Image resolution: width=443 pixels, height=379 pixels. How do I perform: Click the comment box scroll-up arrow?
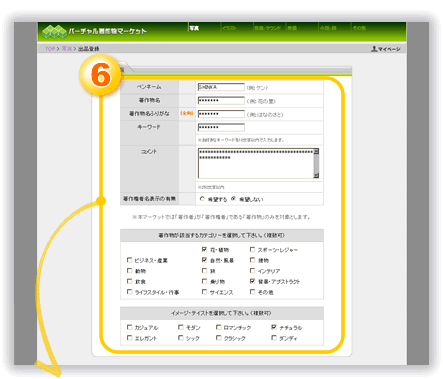pyautogui.click(x=316, y=151)
